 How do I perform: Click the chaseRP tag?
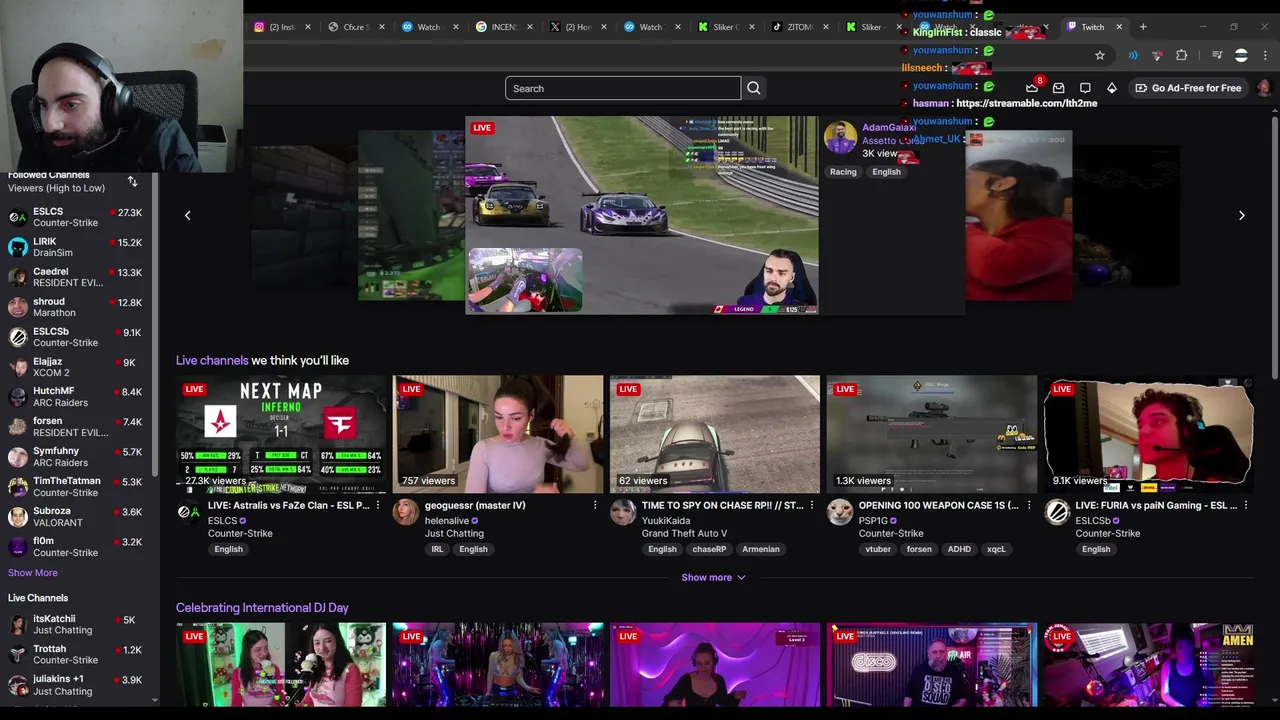pyautogui.click(x=709, y=549)
